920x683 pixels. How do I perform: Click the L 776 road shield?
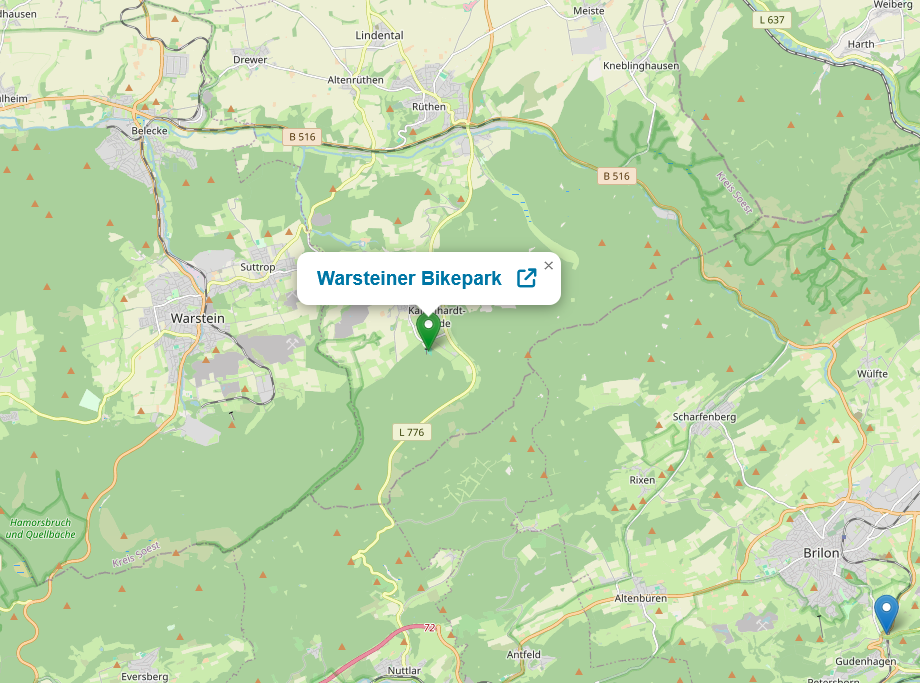pos(411,432)
